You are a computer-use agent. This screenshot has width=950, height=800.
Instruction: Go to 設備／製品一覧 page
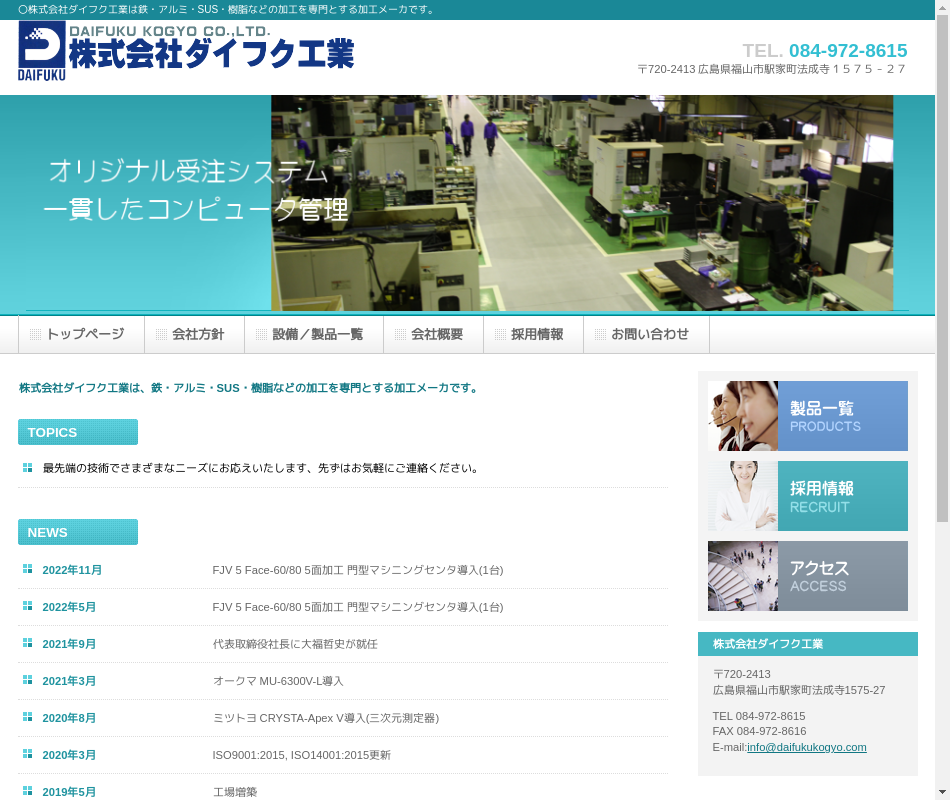pos(317,335)
